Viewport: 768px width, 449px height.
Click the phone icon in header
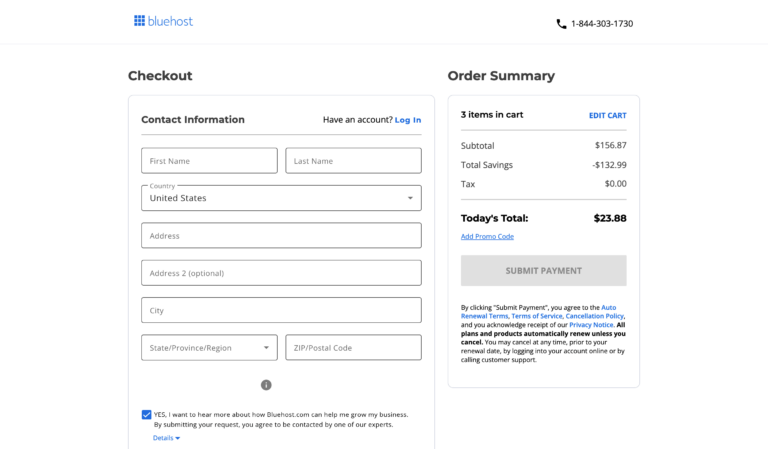point(561,24)
